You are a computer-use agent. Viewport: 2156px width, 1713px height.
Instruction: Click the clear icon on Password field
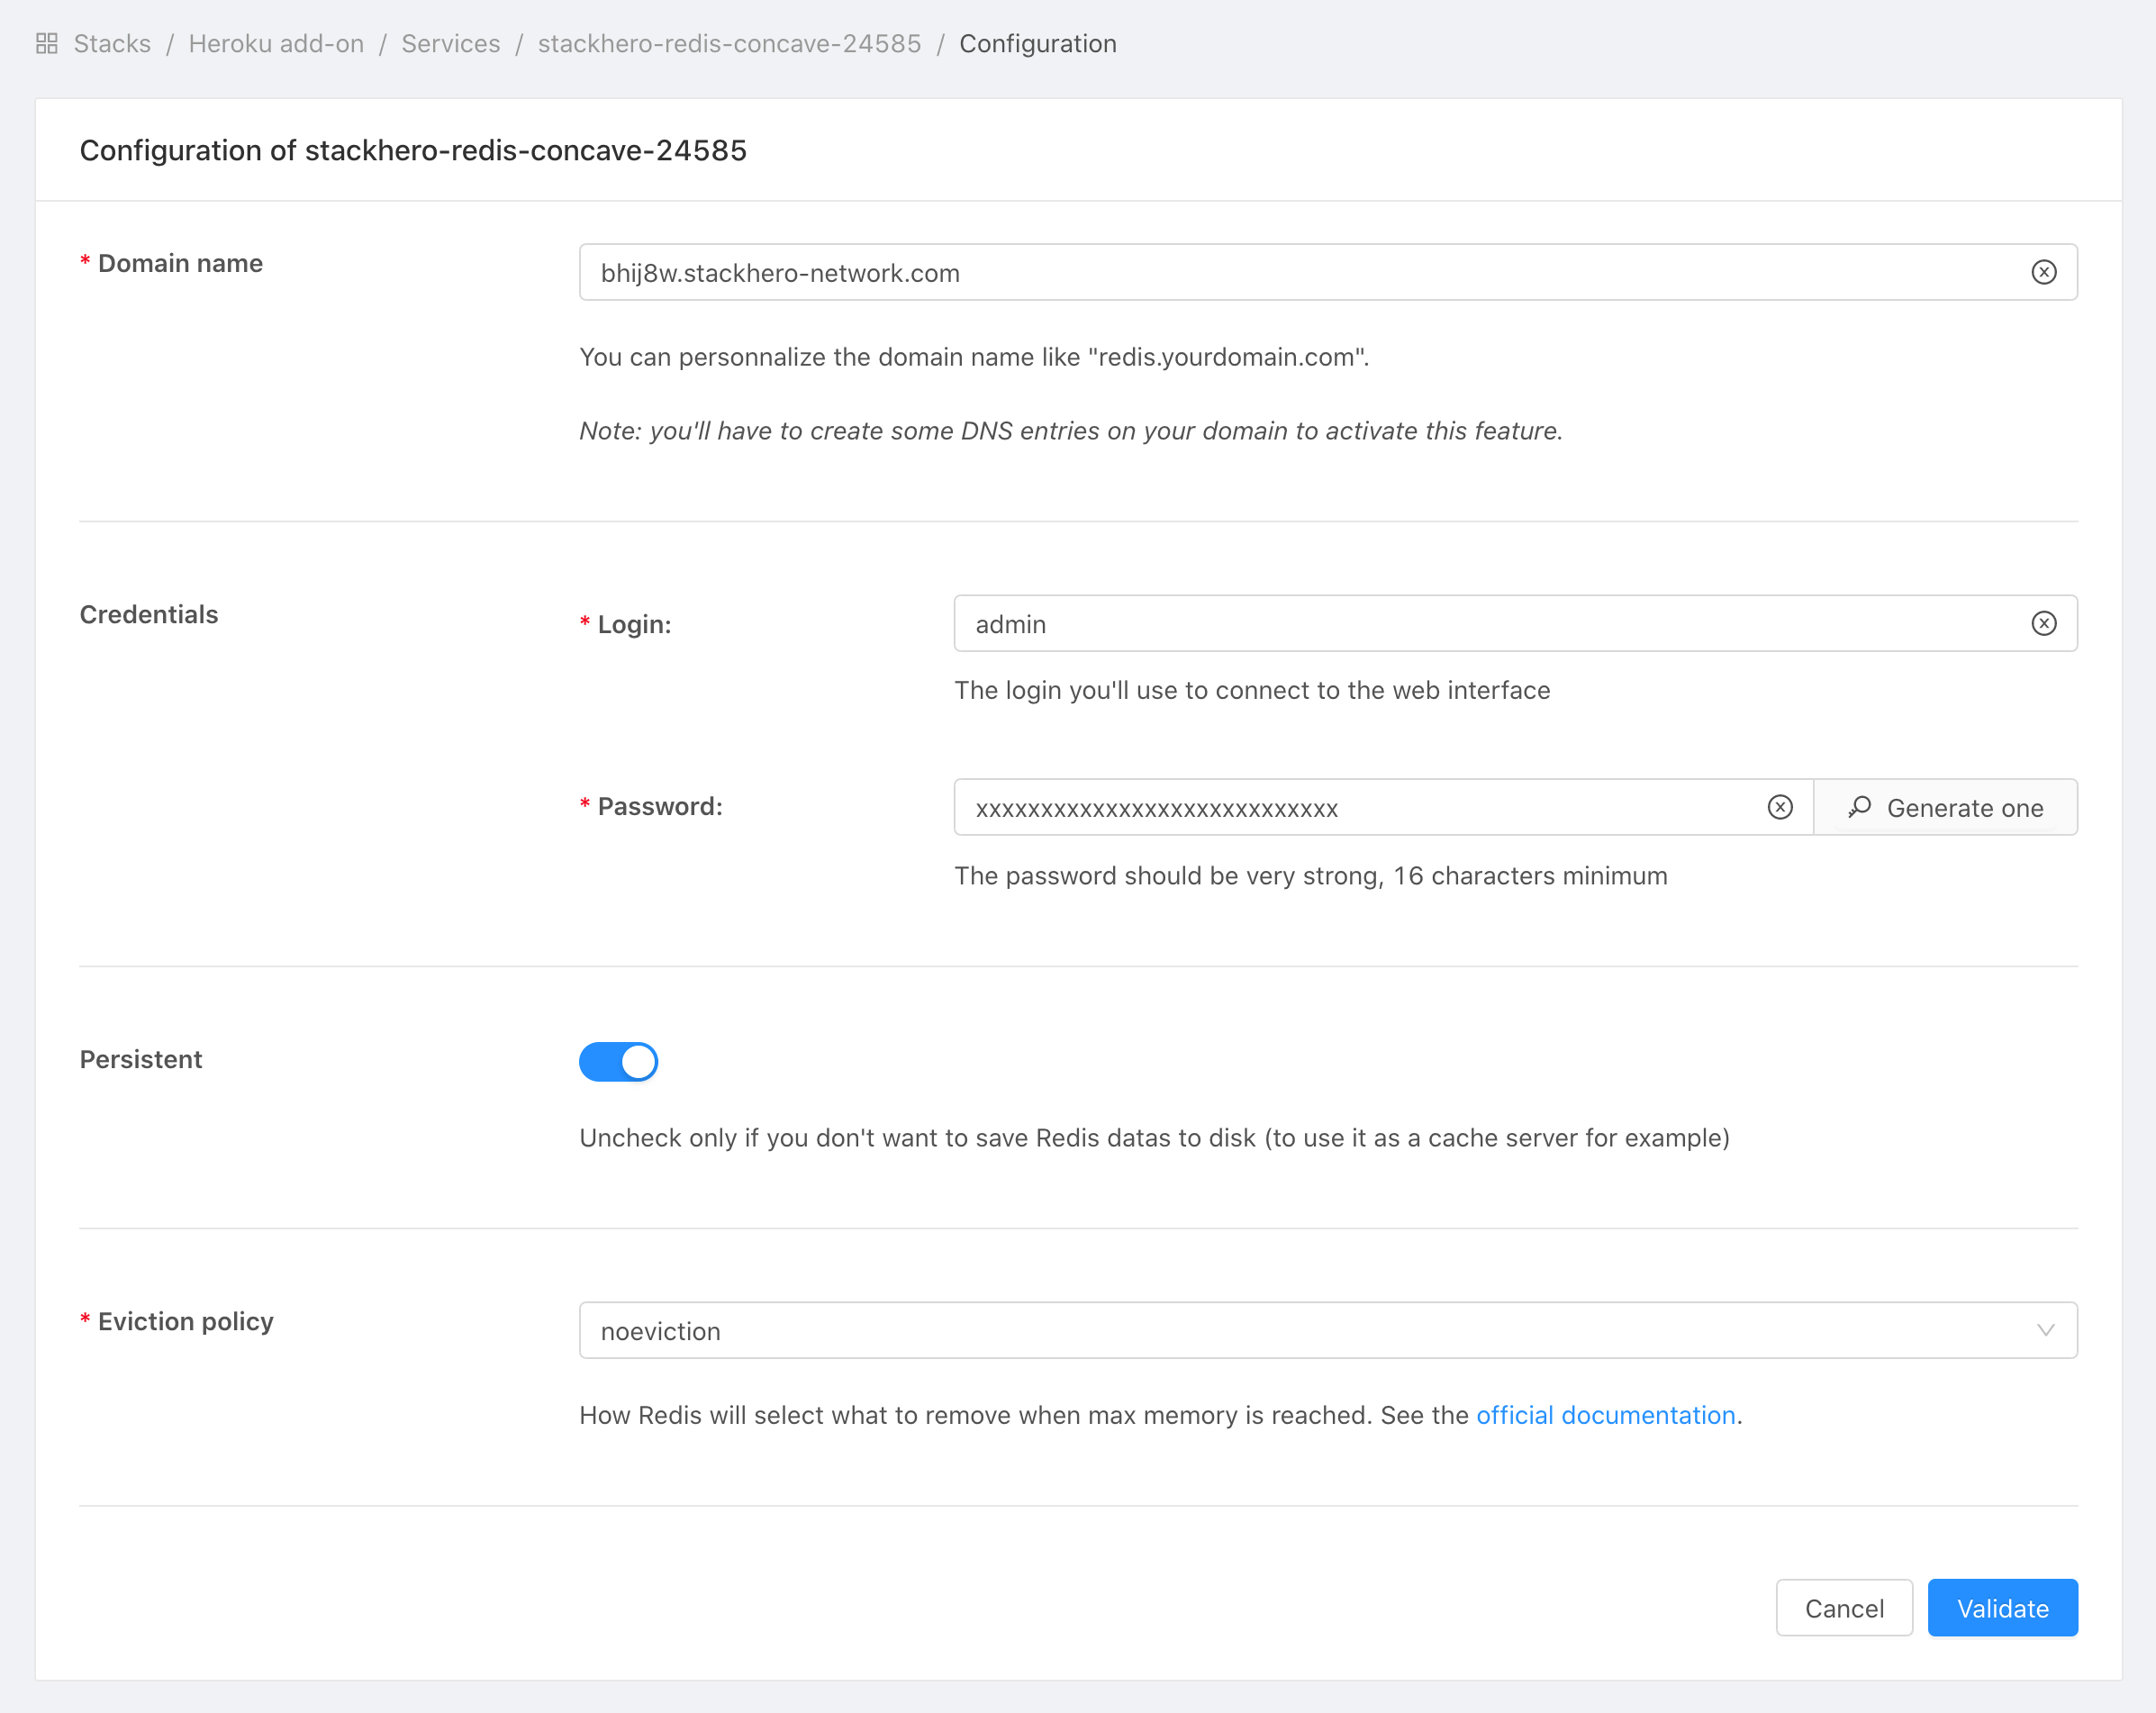(1781, 809)
